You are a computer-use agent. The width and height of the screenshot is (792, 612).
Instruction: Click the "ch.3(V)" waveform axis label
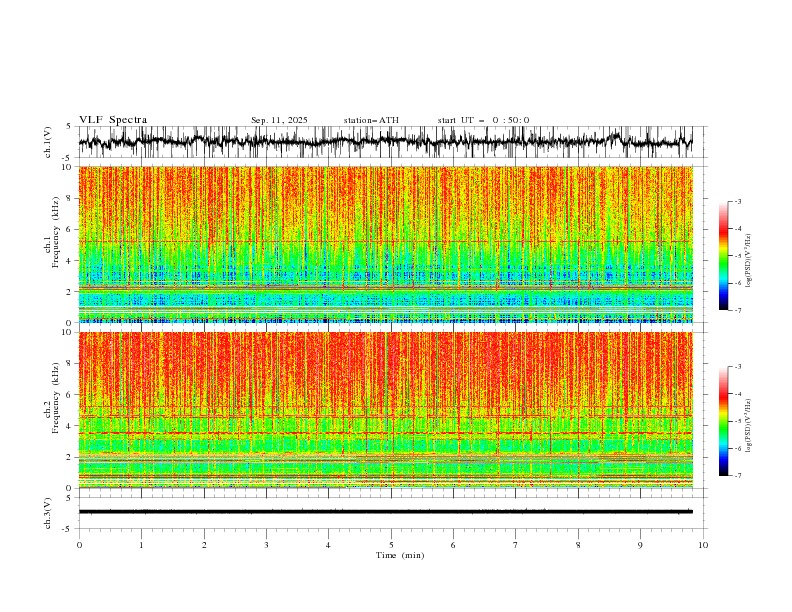pos(48,513)
